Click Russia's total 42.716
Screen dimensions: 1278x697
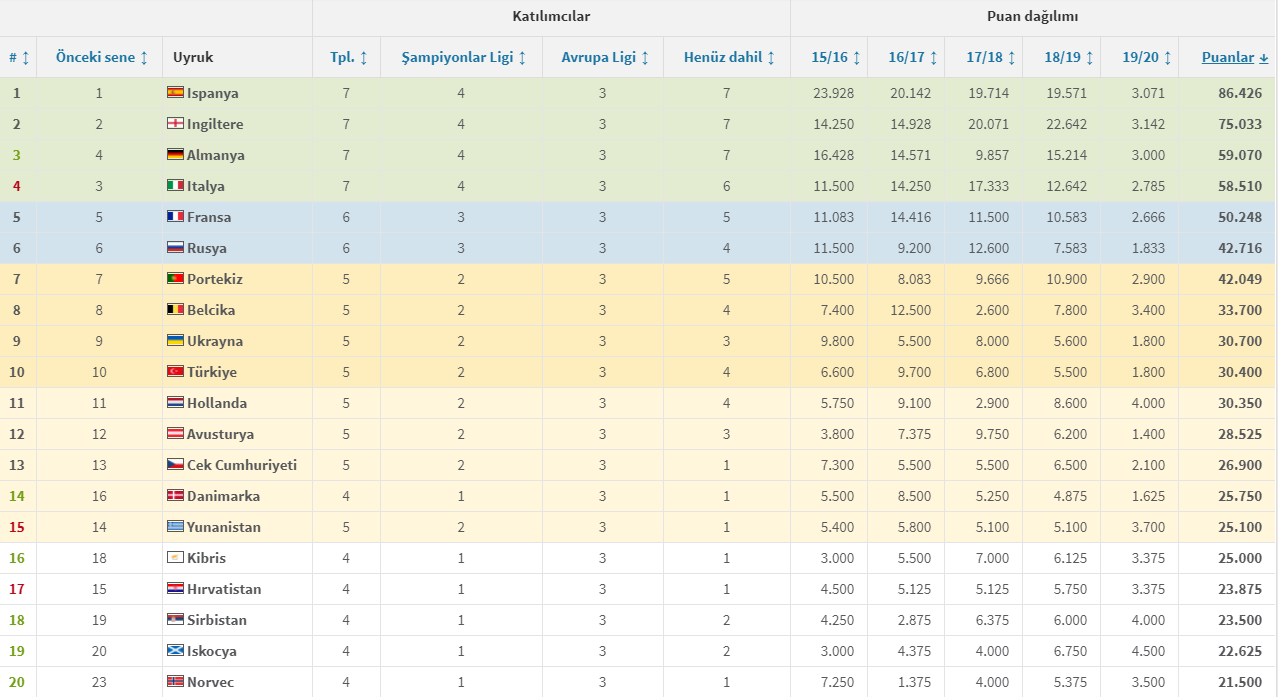pos(1240,248)
